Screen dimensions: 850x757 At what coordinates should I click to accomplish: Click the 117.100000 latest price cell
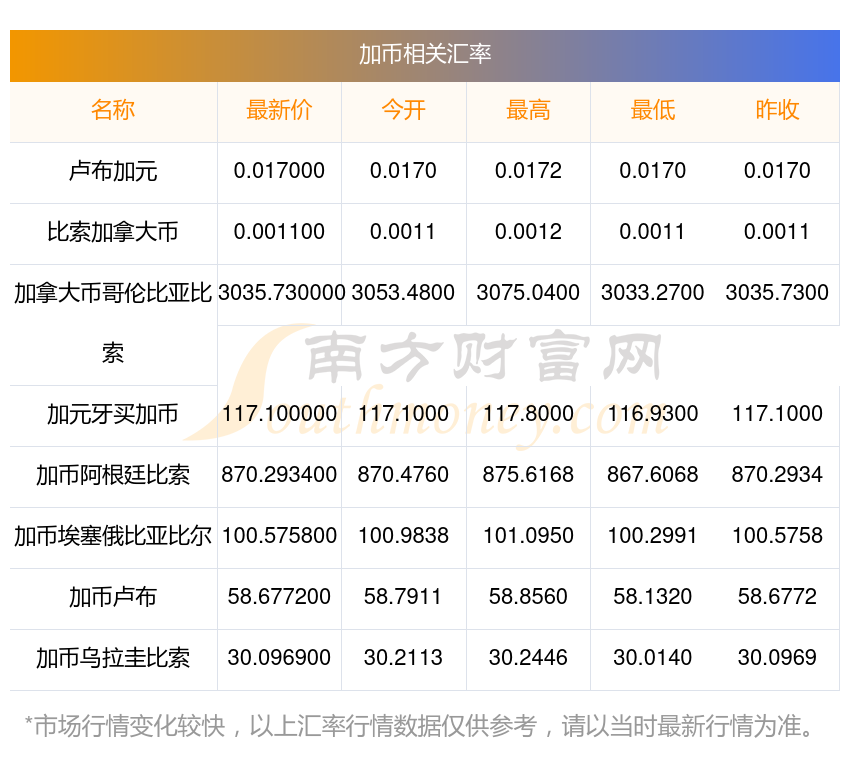pyautogui.click(x=279, y=414)
